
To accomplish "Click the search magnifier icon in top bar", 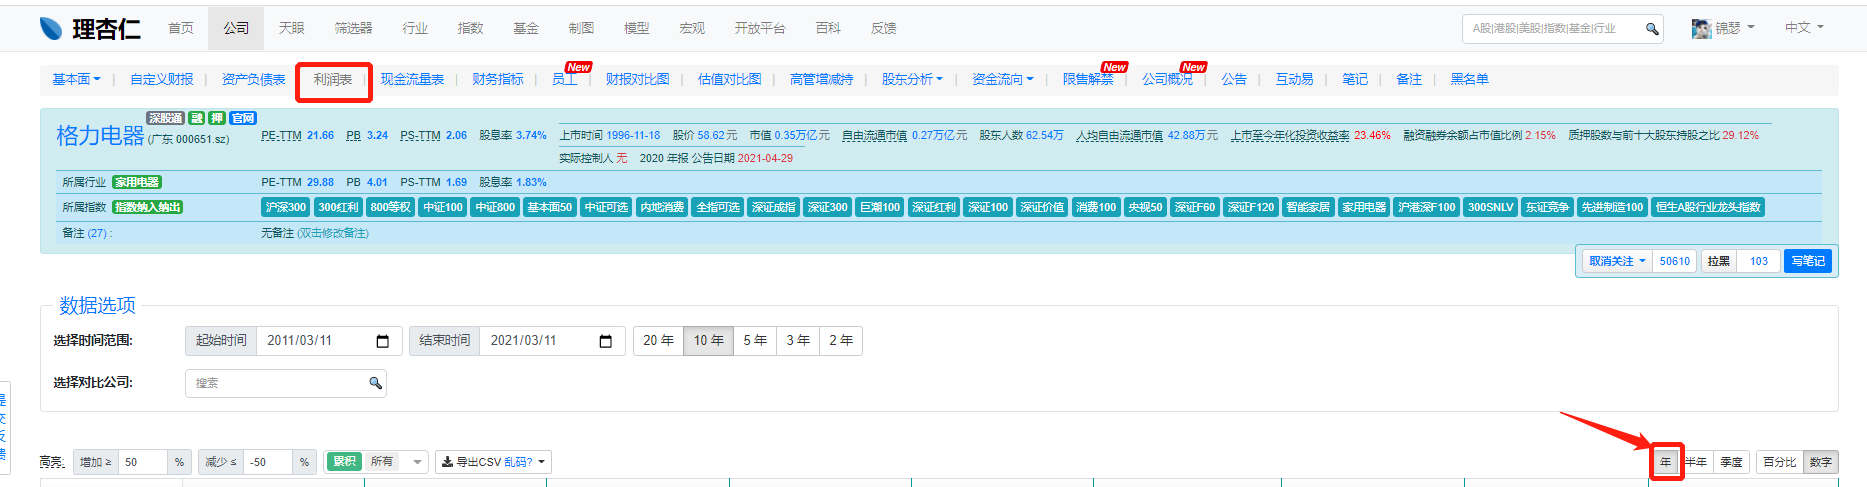I will (1652, 29).
